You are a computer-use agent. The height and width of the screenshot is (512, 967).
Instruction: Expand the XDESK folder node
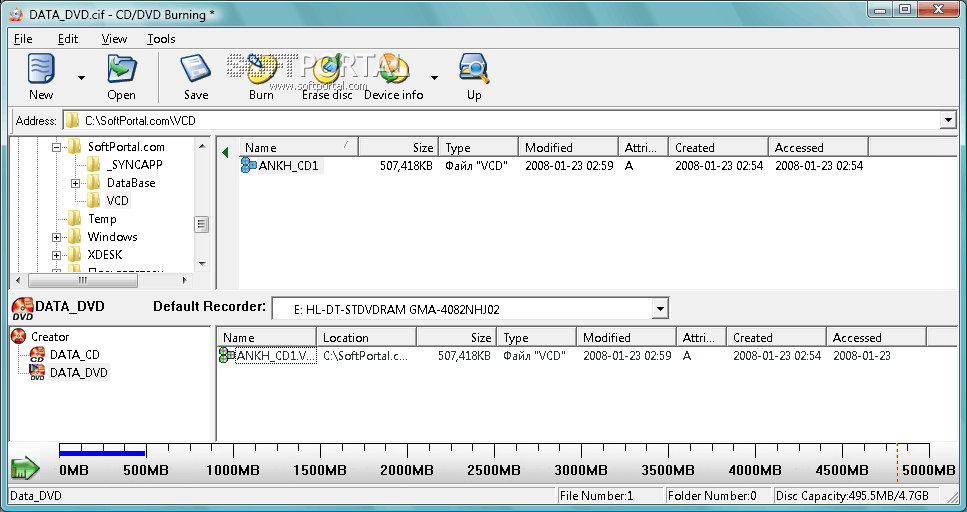tap(57, 255)
